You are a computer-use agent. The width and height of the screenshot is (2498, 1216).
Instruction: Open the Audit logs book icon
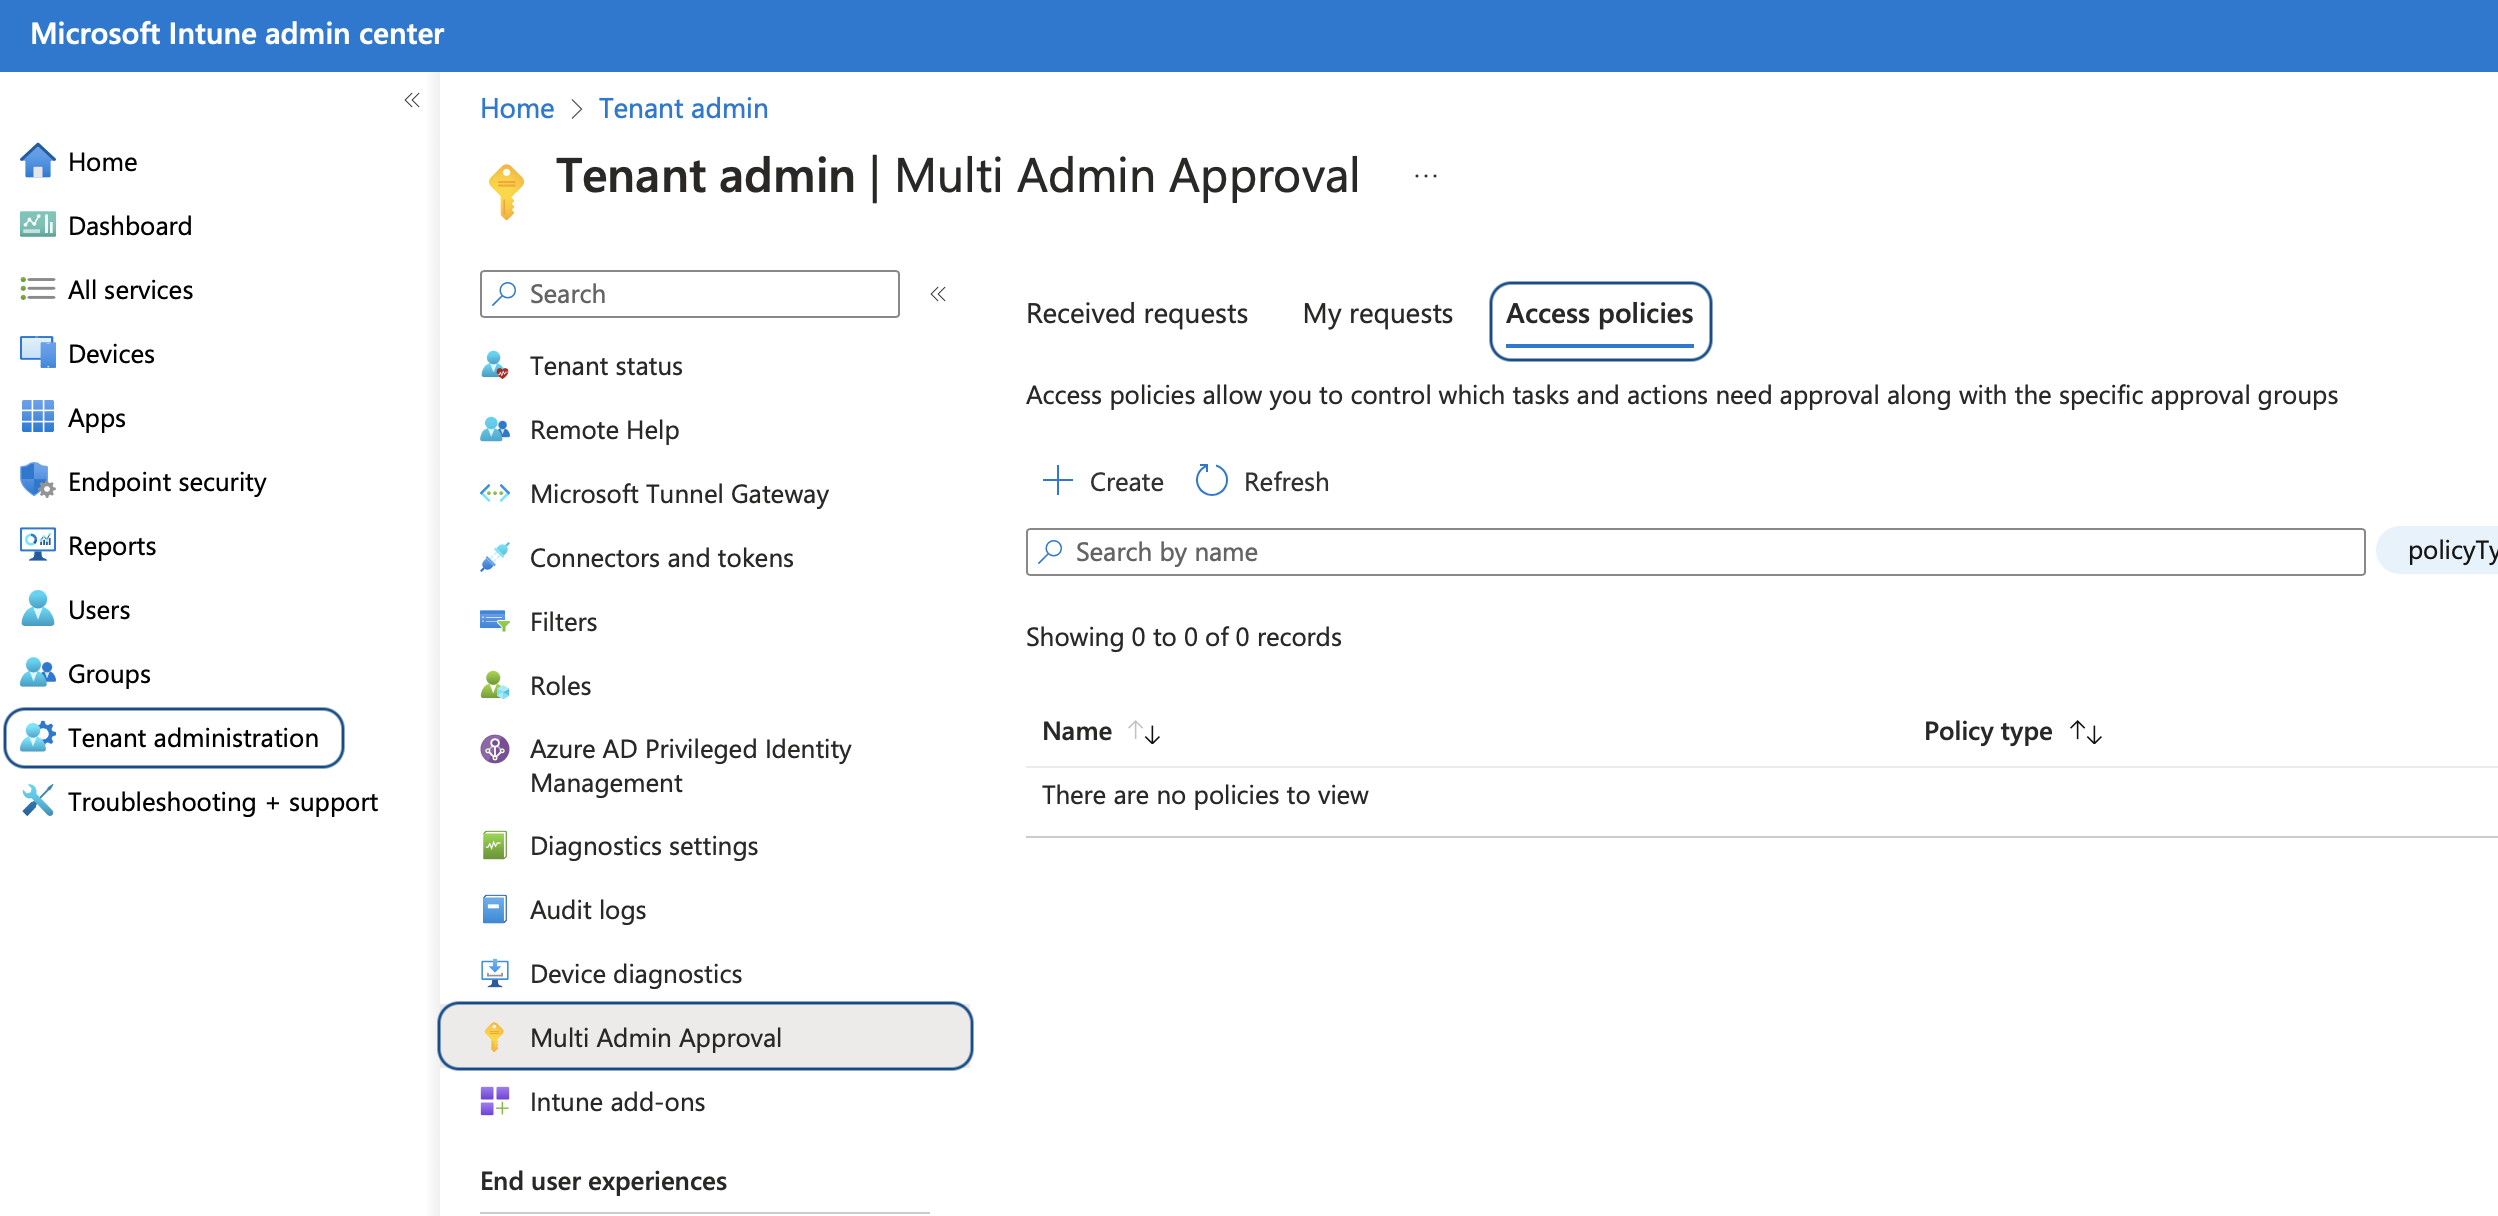[x=495, y=909]
